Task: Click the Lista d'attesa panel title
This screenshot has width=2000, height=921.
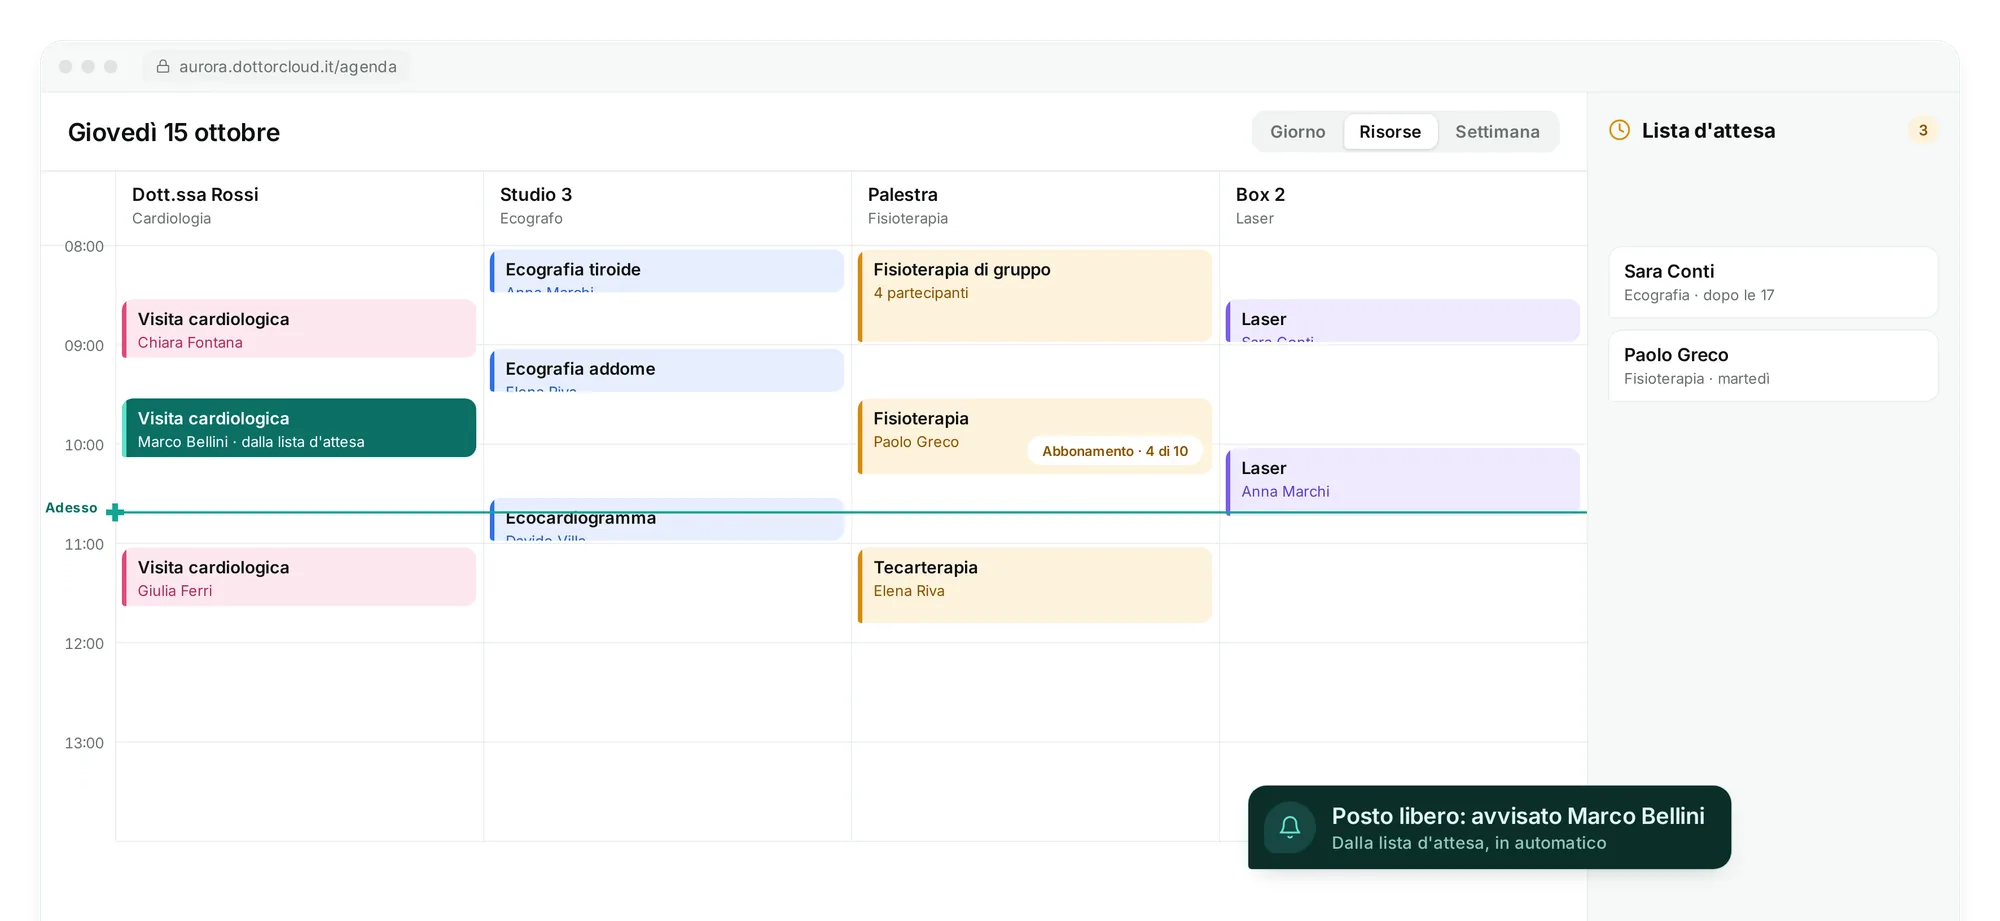Action: (1708, 130)
